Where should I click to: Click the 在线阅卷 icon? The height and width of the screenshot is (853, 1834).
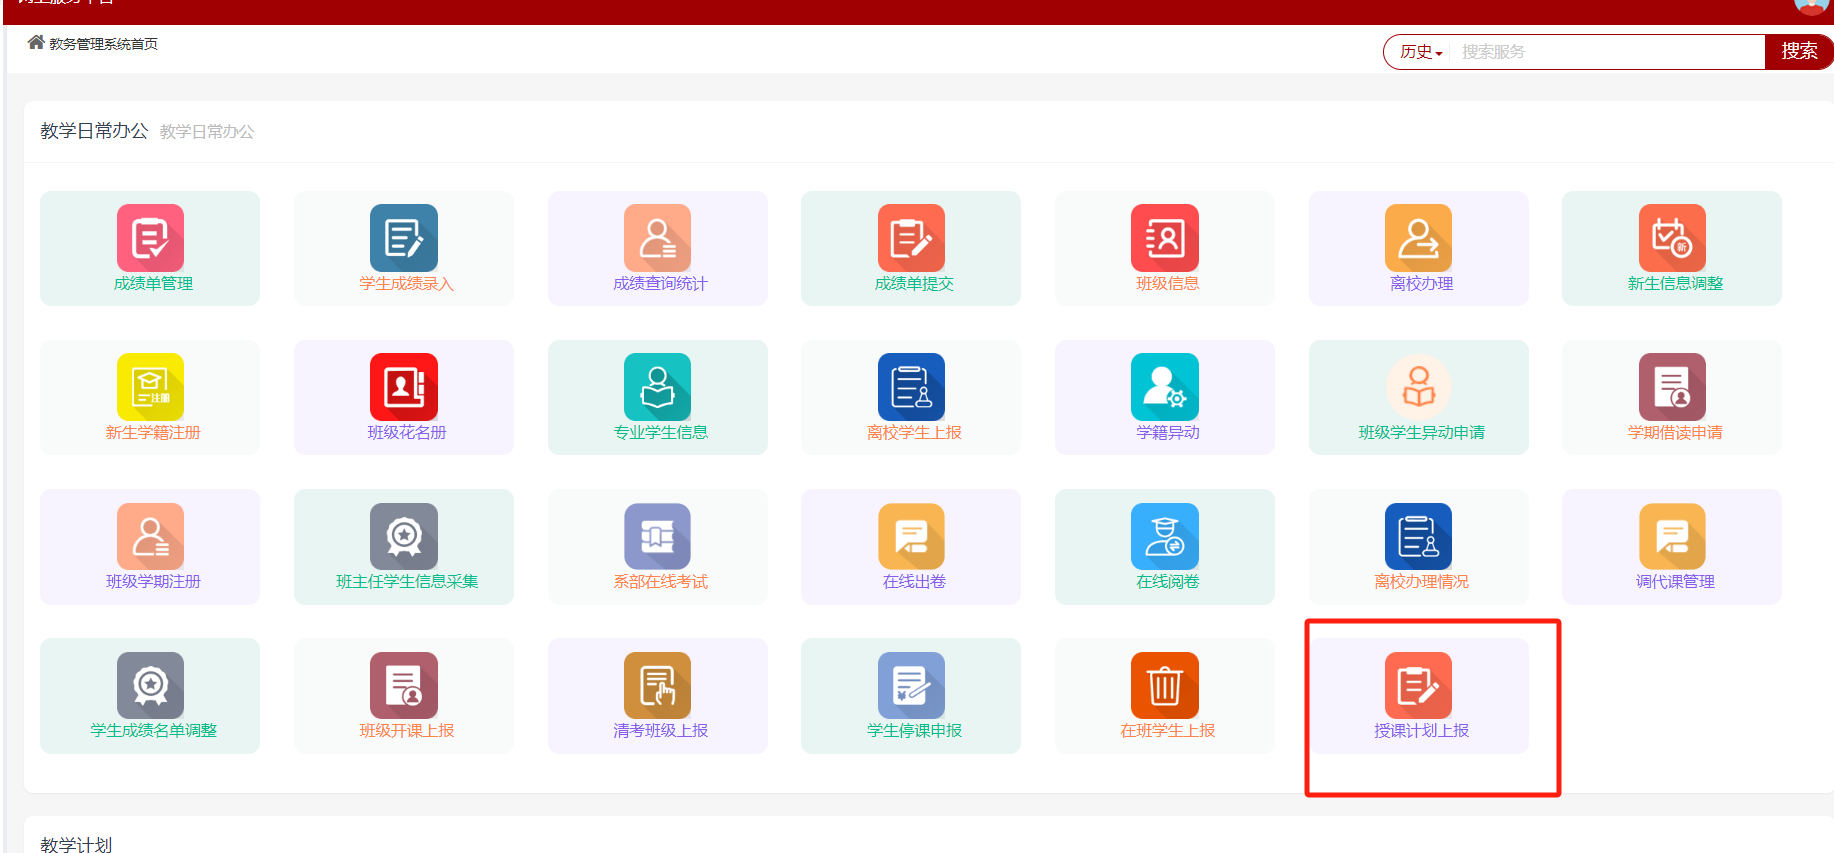(1165, 536)
